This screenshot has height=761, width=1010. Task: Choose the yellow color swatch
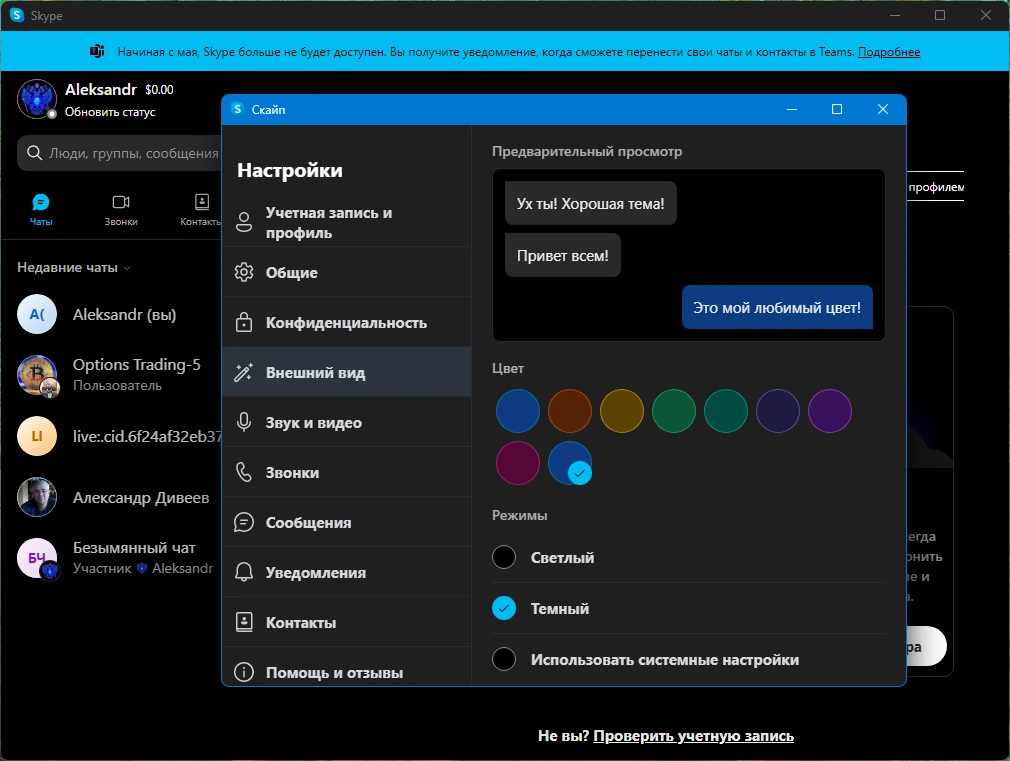click(622, 410)
